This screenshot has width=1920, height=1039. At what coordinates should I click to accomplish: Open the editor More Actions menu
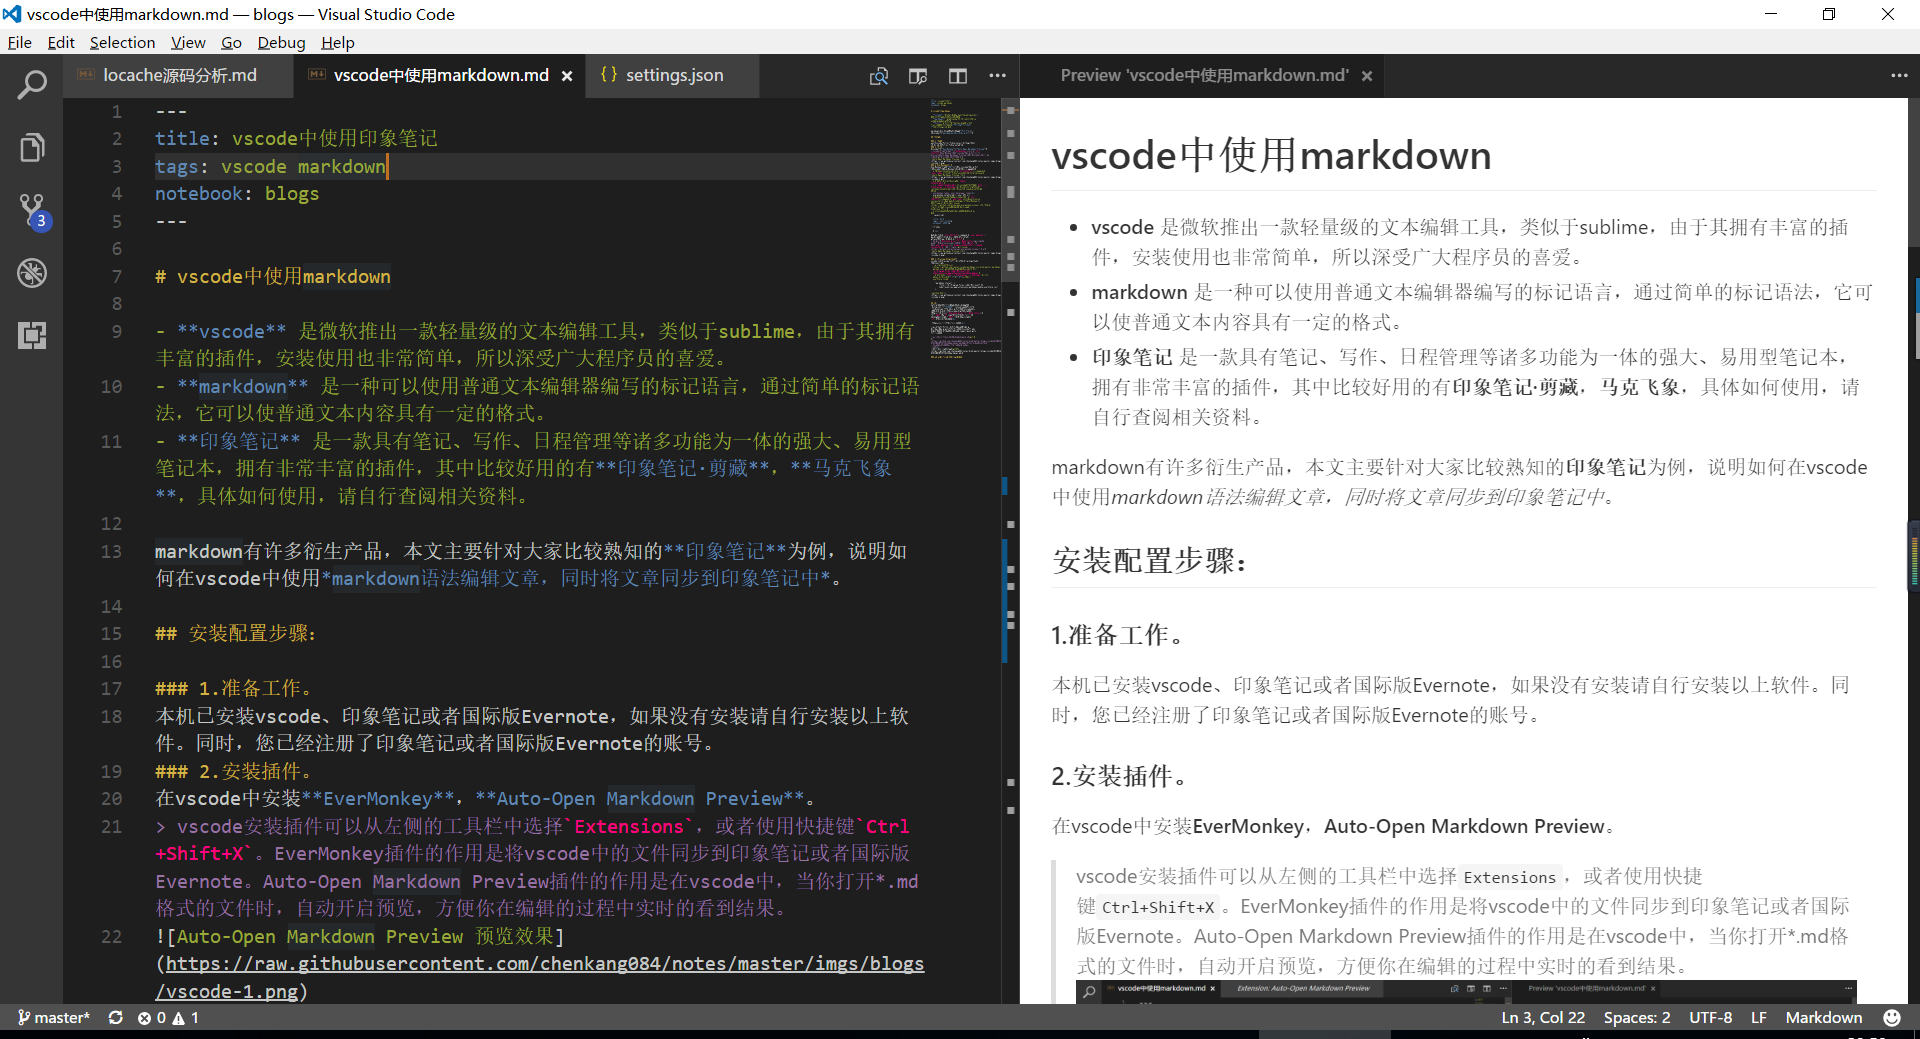coord(997,76)
